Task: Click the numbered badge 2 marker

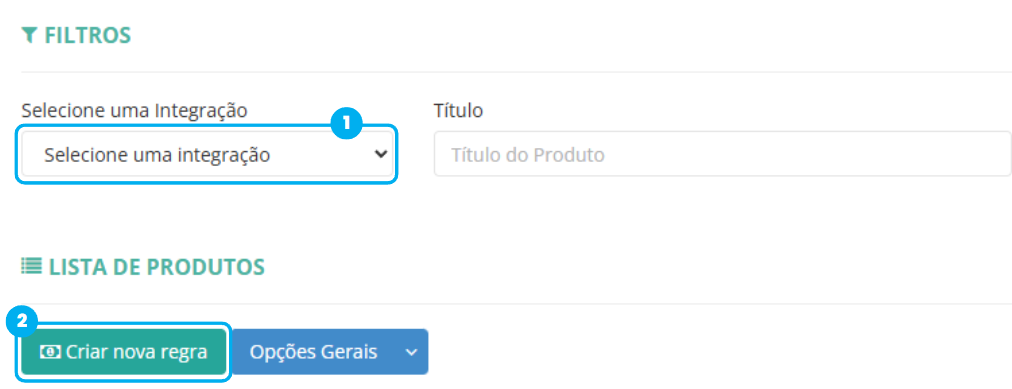Action: 21,323
